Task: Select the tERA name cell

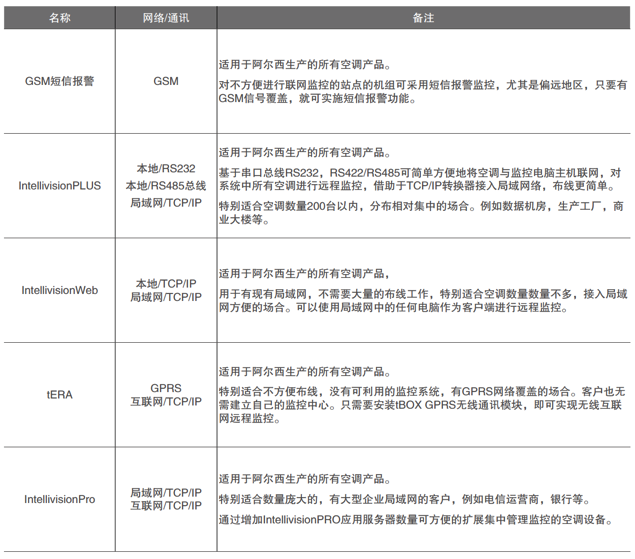Action: (60, 395)
